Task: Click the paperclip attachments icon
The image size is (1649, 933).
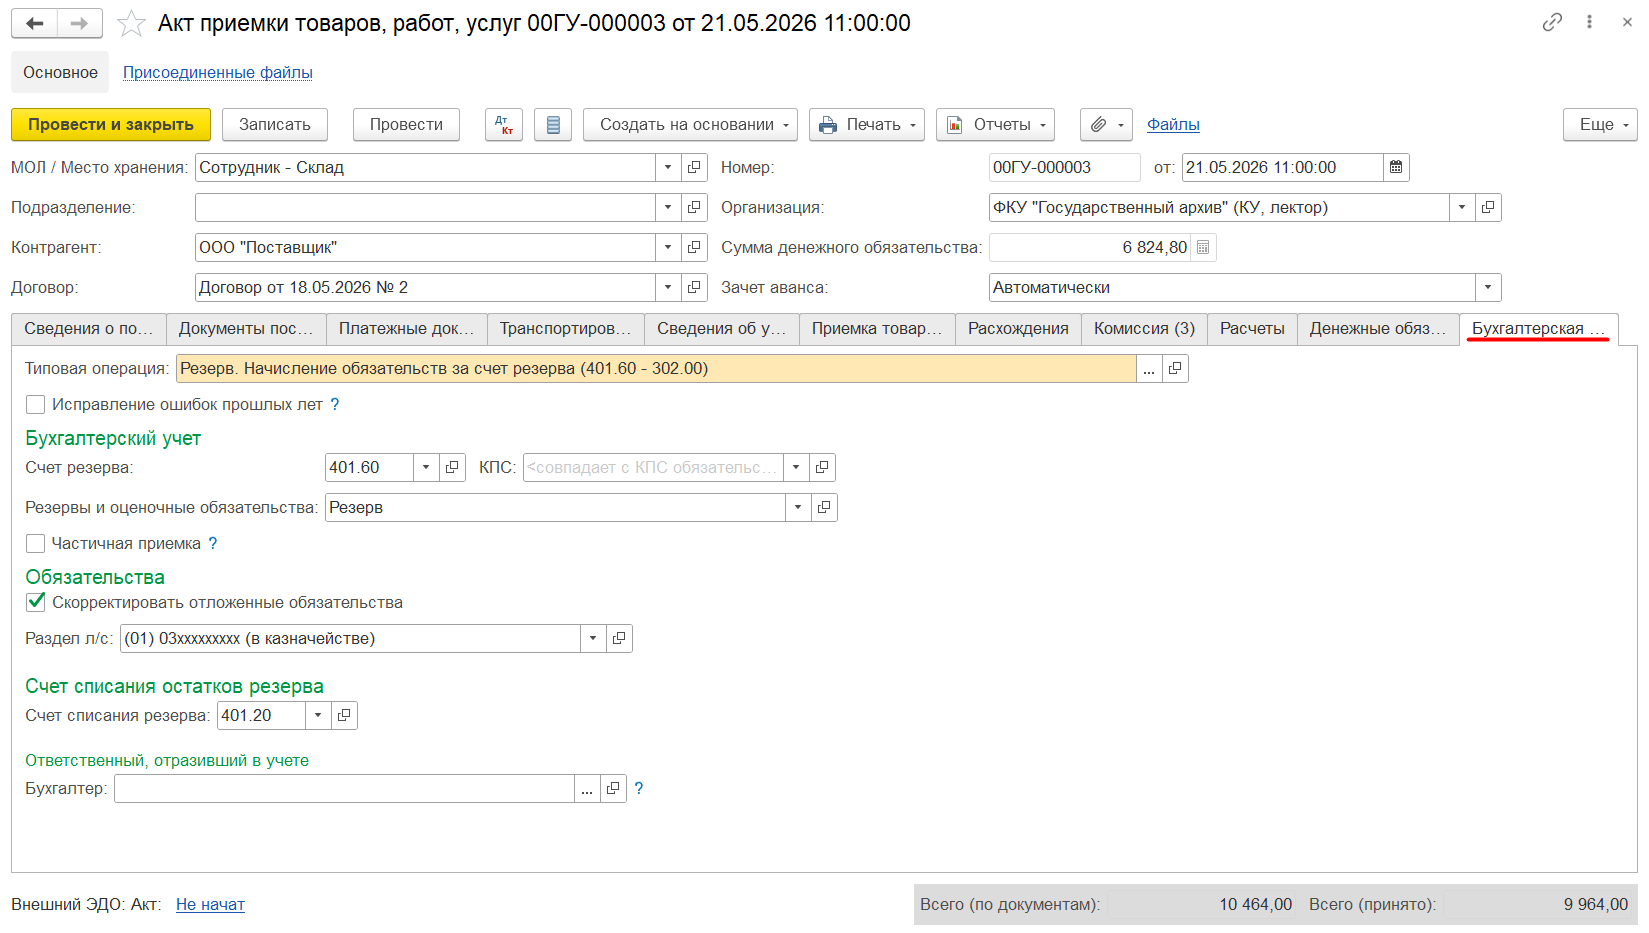Action: pos(1106,125)
